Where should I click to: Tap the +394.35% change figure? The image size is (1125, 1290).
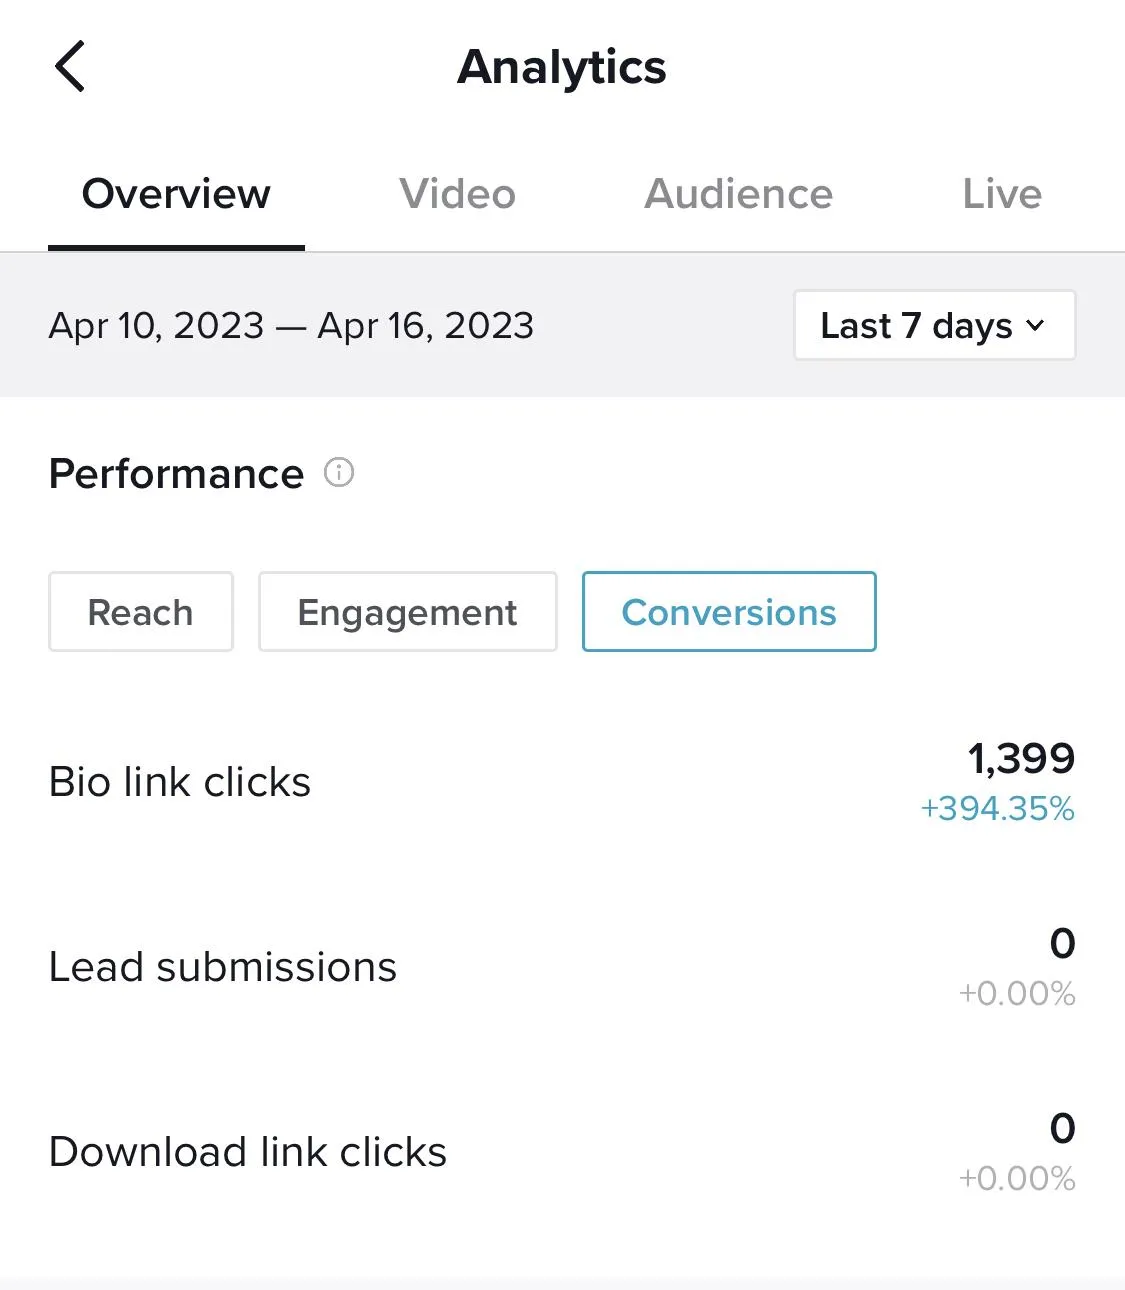coord(998,808)
